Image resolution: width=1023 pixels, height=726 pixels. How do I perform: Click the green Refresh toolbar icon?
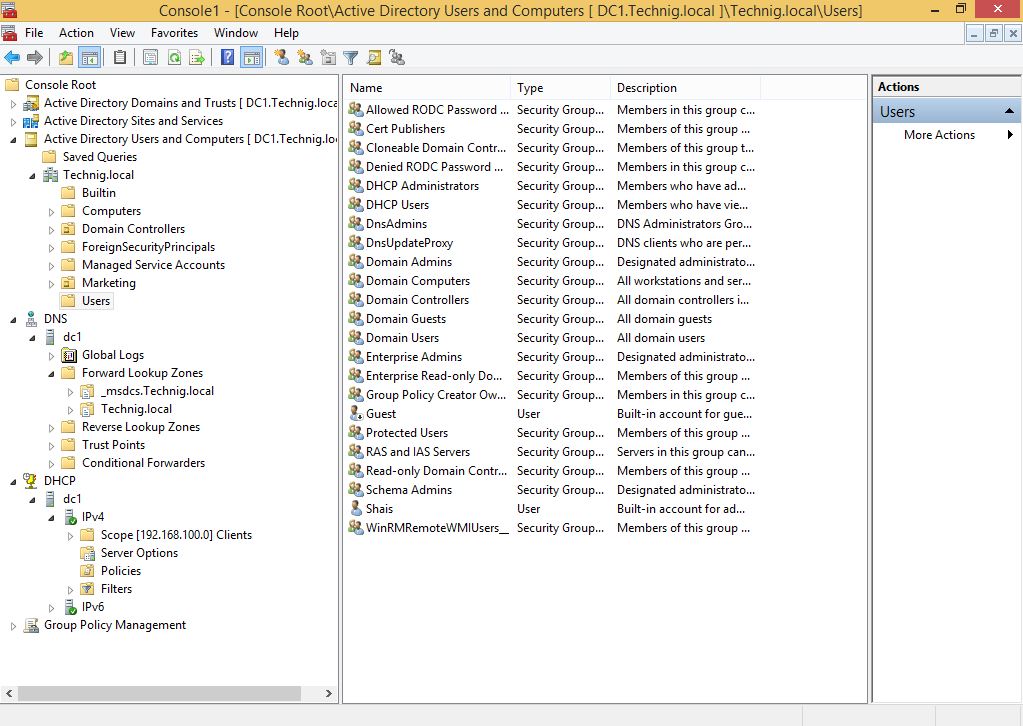pos(174,57)
